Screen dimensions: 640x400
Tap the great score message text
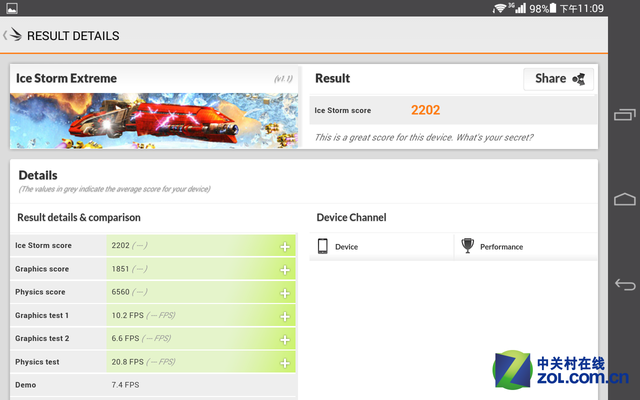pyautogui.click(x=423, y=137)
